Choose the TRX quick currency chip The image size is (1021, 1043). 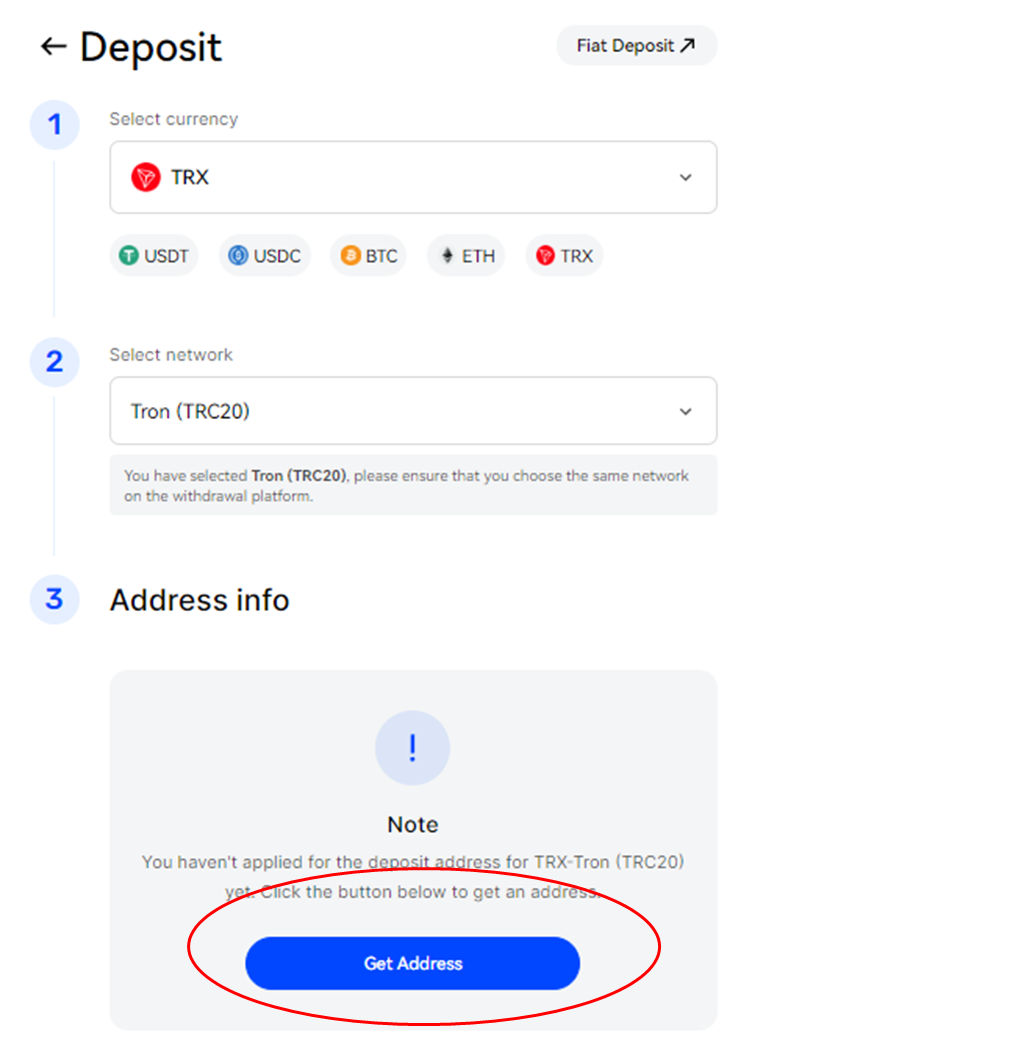pyautogui.click(x=564, y=255)
